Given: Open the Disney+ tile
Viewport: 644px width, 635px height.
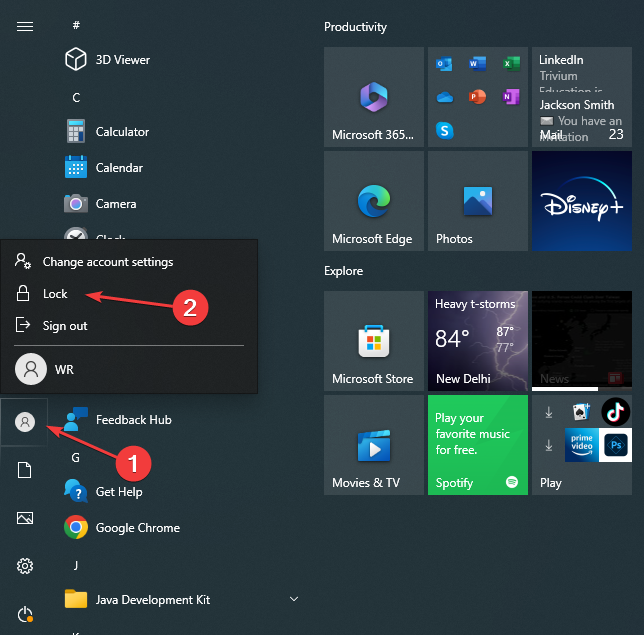Looking at the screenshot, I should tap(582, 201).
